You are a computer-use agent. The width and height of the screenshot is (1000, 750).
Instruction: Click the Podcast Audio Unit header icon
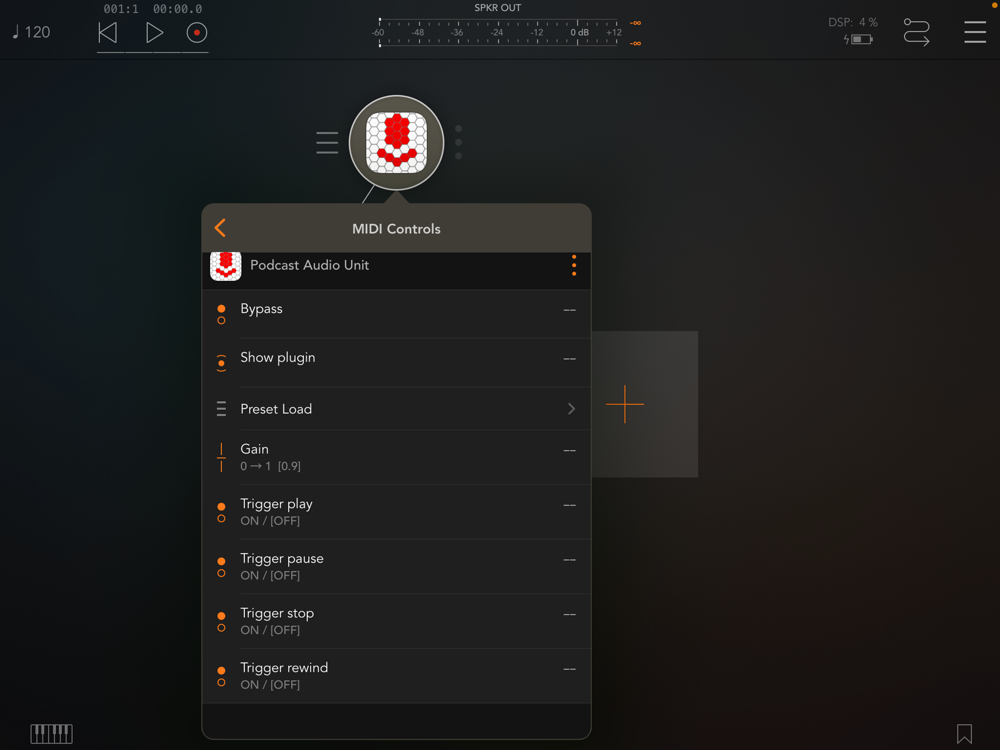pyautogui.click(x=226, y=266)
